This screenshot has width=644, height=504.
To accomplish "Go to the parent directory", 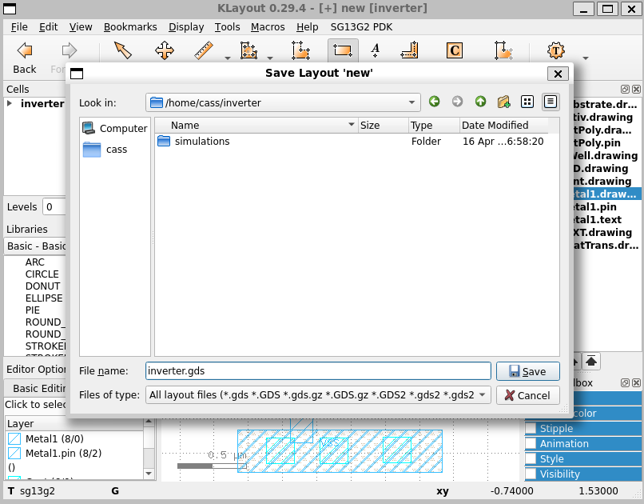I will point(480,102).
